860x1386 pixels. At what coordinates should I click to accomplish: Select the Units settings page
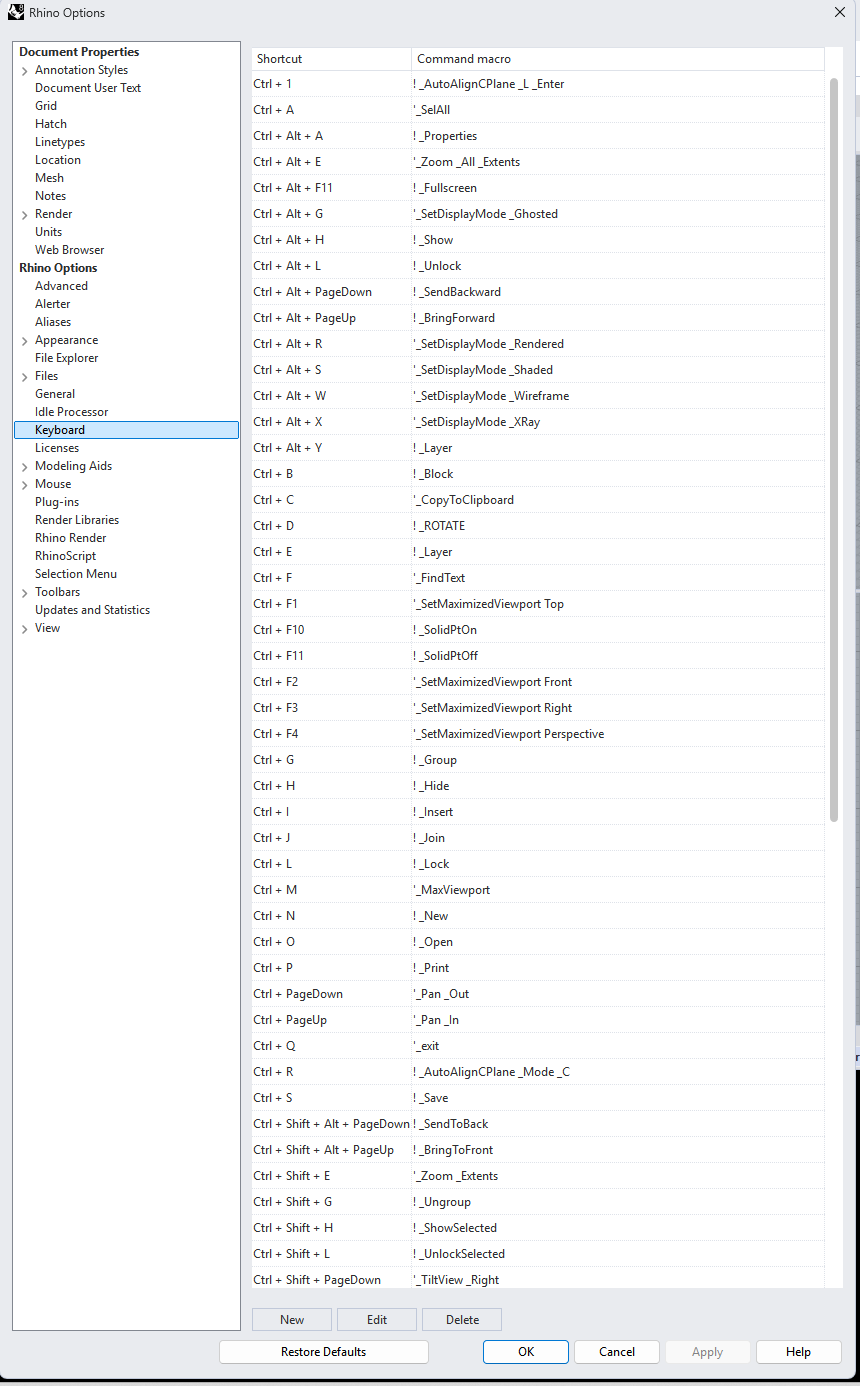pos(48,232)
